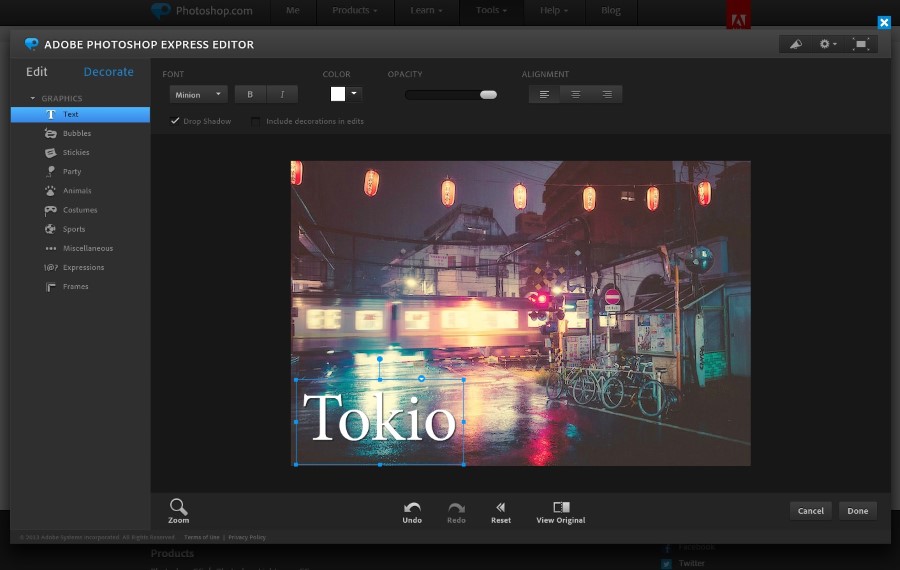Switch to the Edit tab
The image size is (900, 570).
pyautogui.click(x=37, y=72)
